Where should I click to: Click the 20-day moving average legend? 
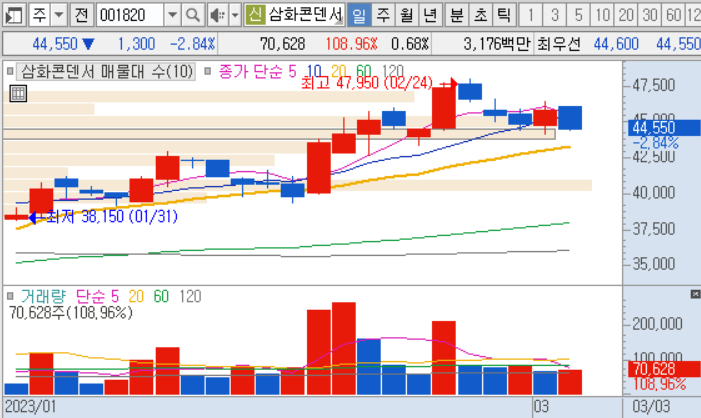tap(338, 71)
